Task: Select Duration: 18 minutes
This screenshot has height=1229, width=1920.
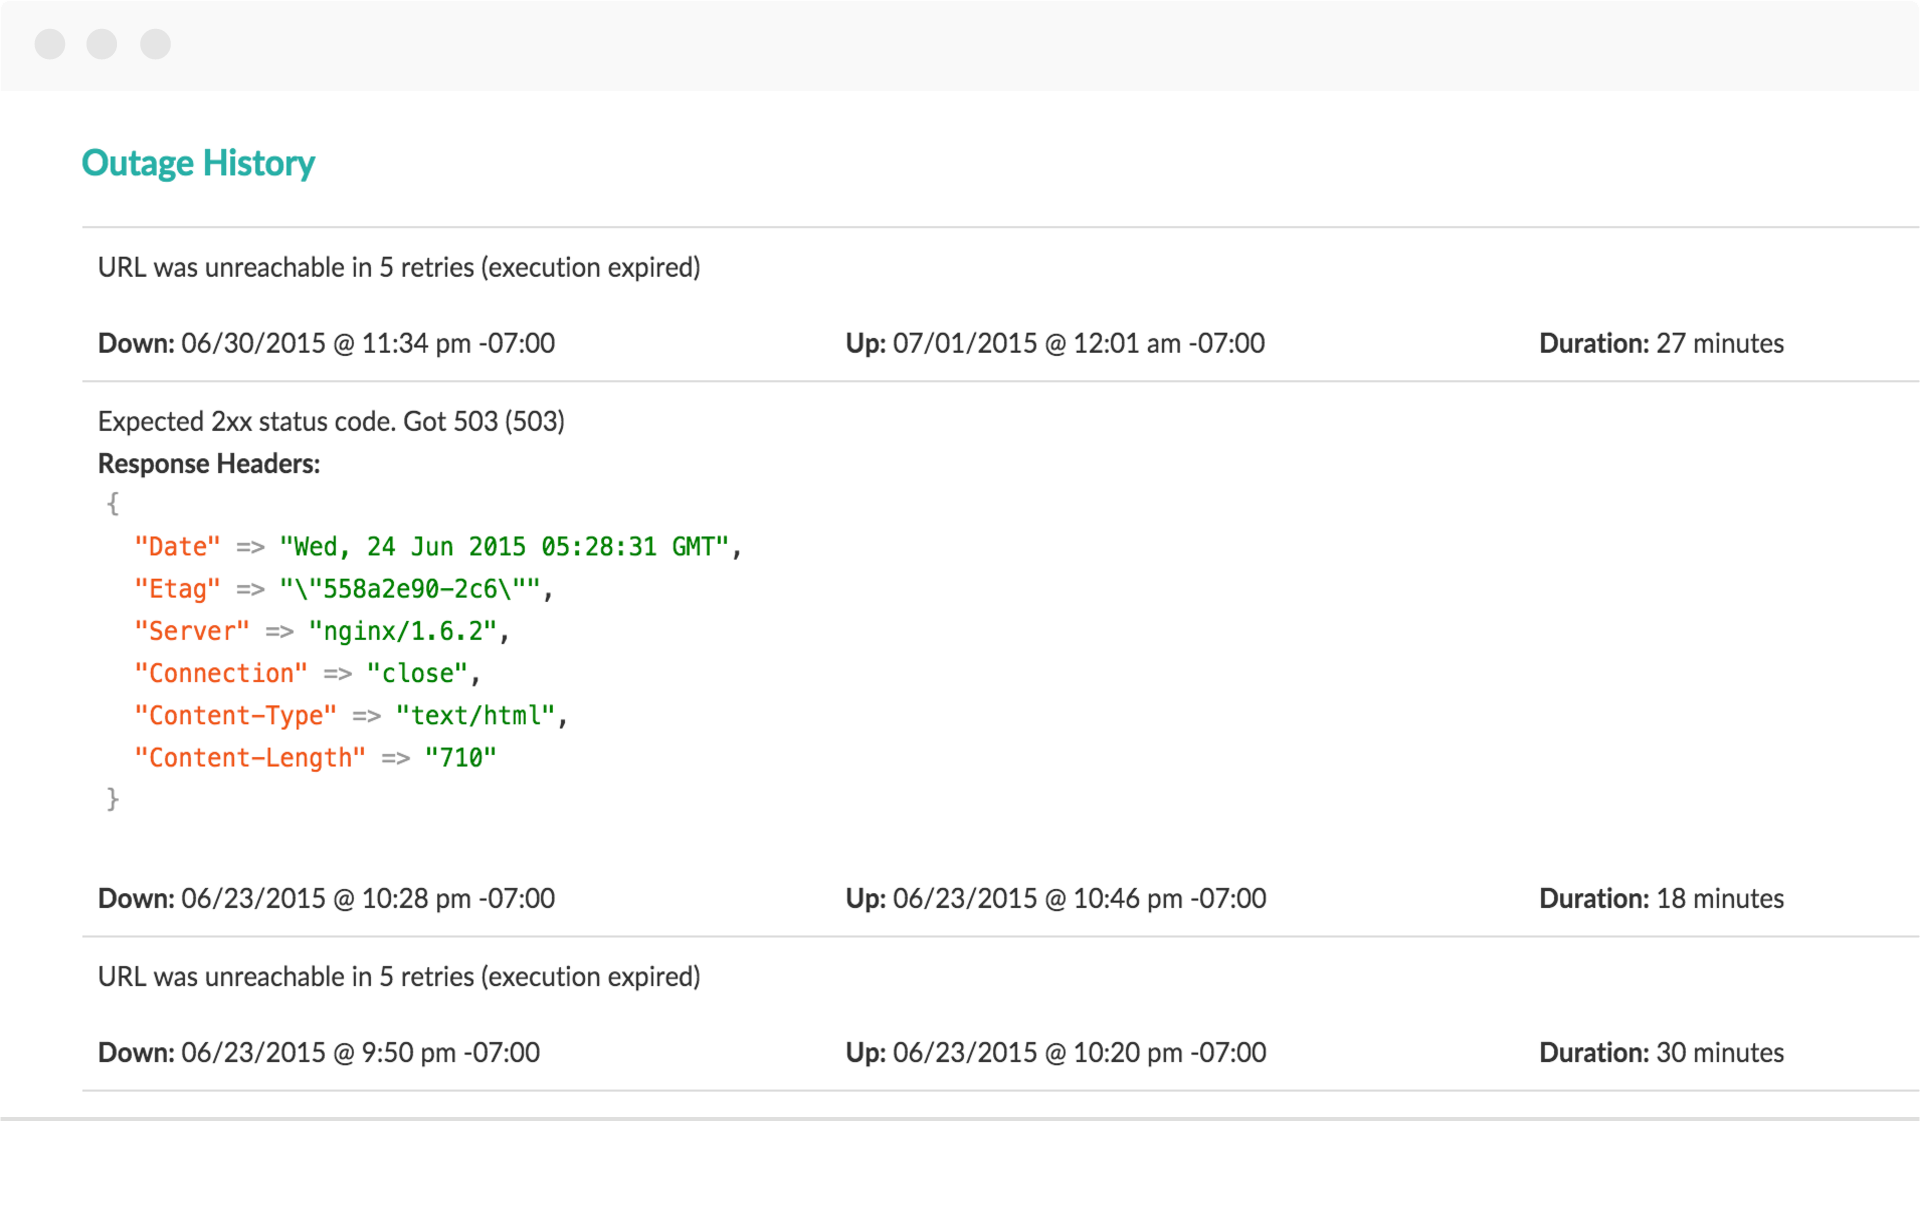Action: 1661,899
